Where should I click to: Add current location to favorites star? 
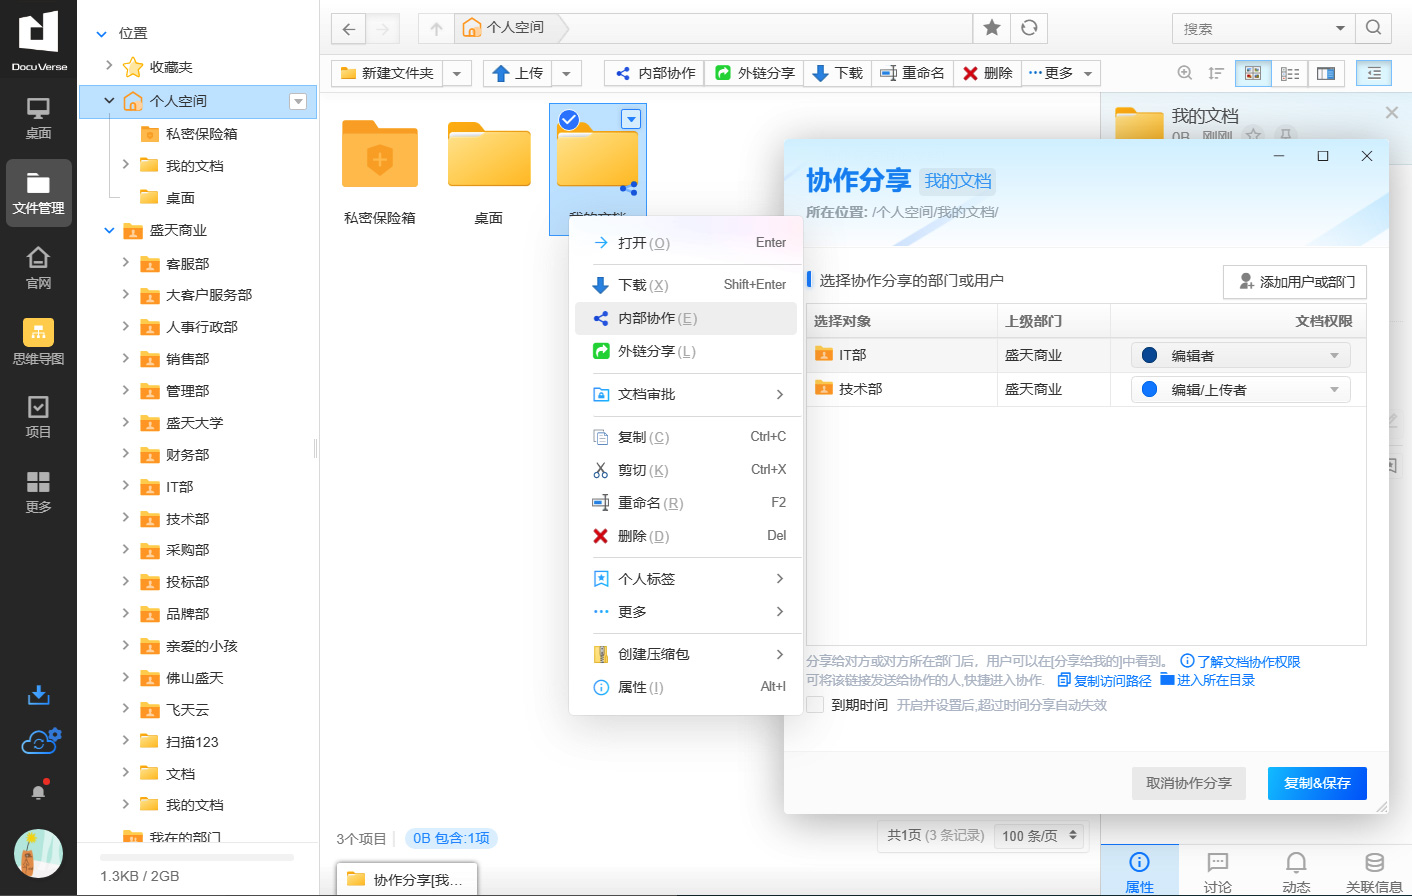[991, 28]
